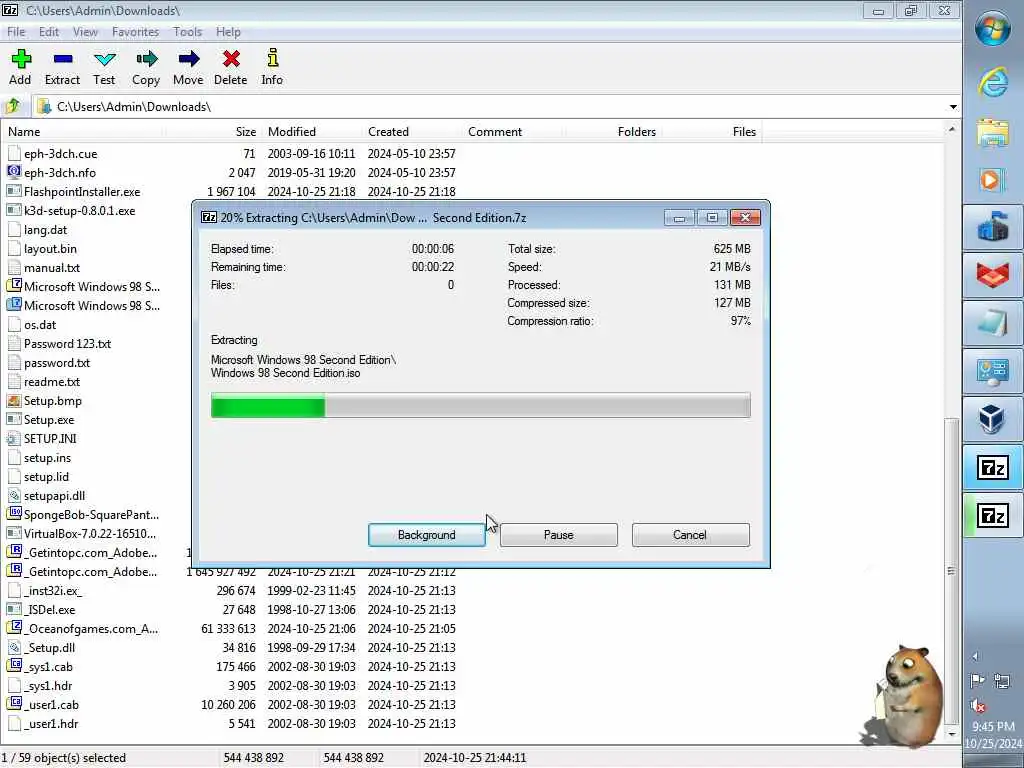Open the View menu
This screenshot has width=1024, height=768.
(85, 31)
